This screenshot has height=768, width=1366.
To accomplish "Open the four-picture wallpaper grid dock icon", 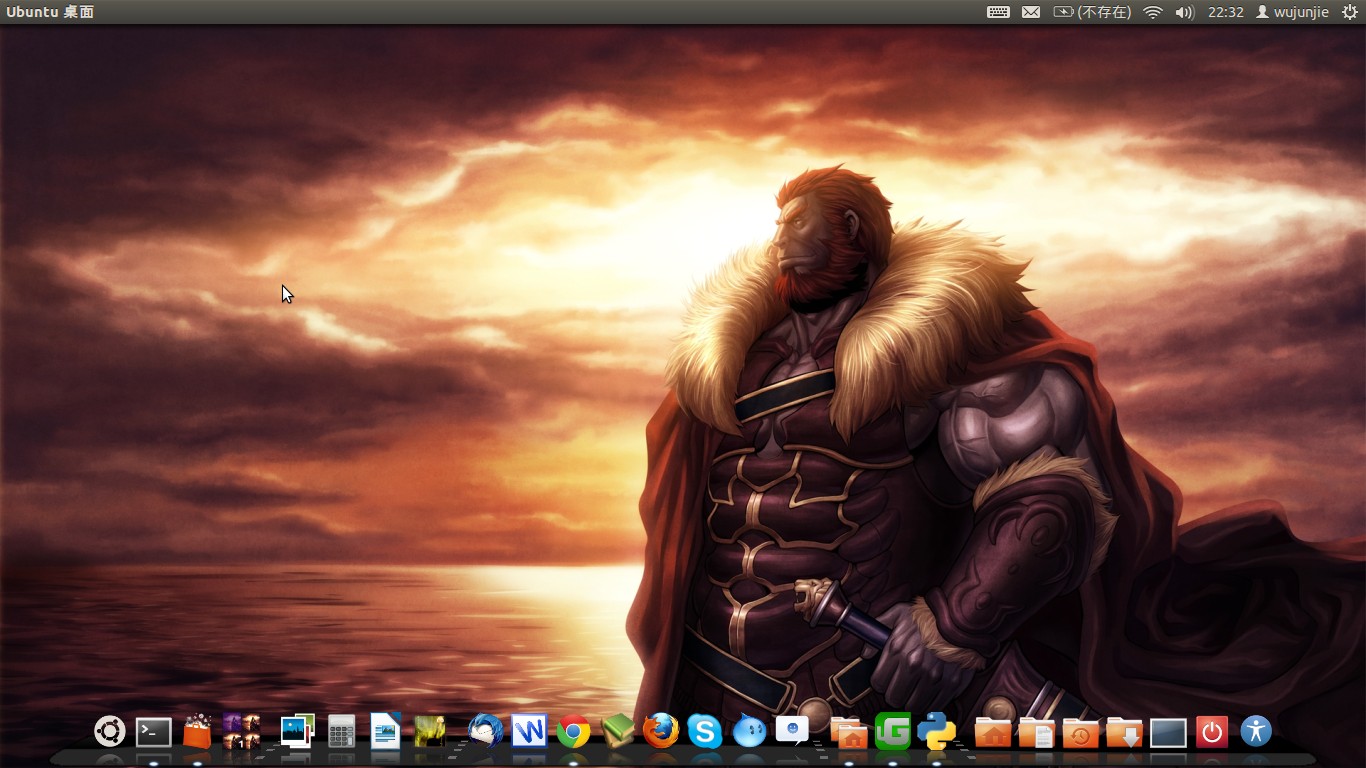I will click(x=241, y=732).
